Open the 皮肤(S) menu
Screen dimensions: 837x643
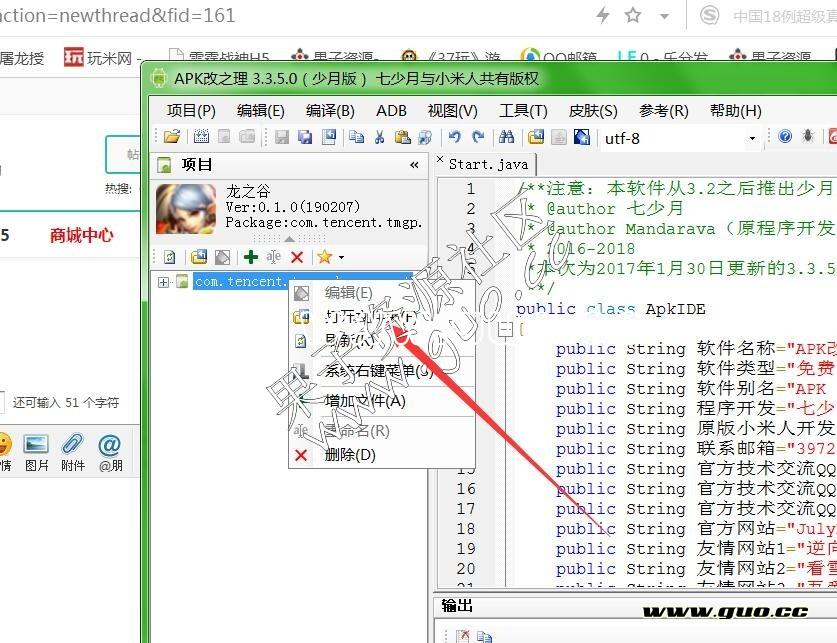[x=593, y=110]
